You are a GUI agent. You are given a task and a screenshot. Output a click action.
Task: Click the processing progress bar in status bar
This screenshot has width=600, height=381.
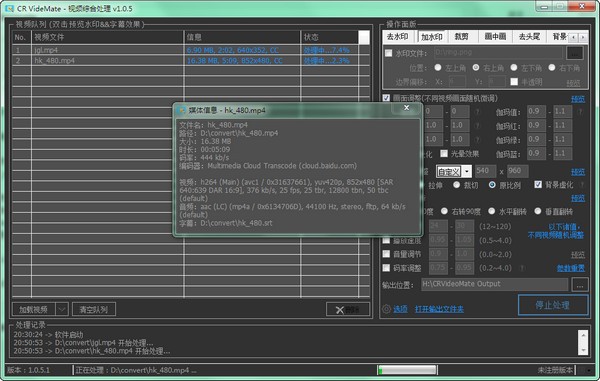(407, 370)
